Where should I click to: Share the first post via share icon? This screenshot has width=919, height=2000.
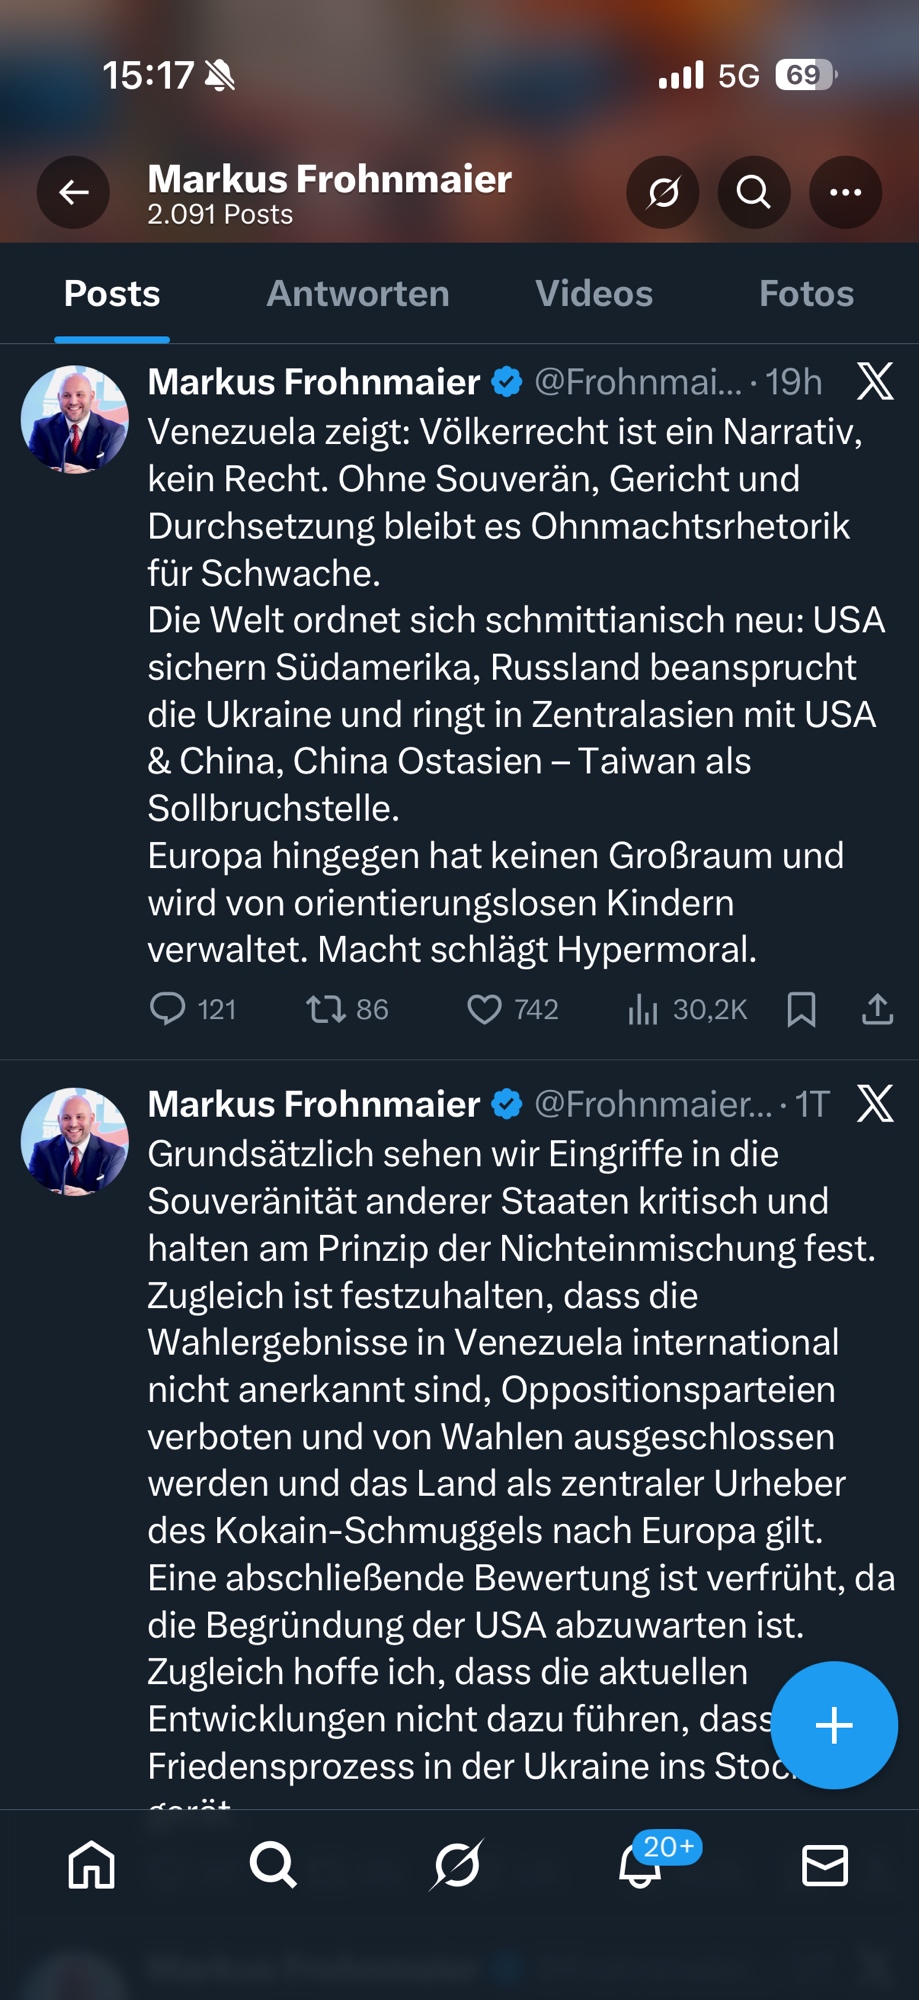point(877,1009)
